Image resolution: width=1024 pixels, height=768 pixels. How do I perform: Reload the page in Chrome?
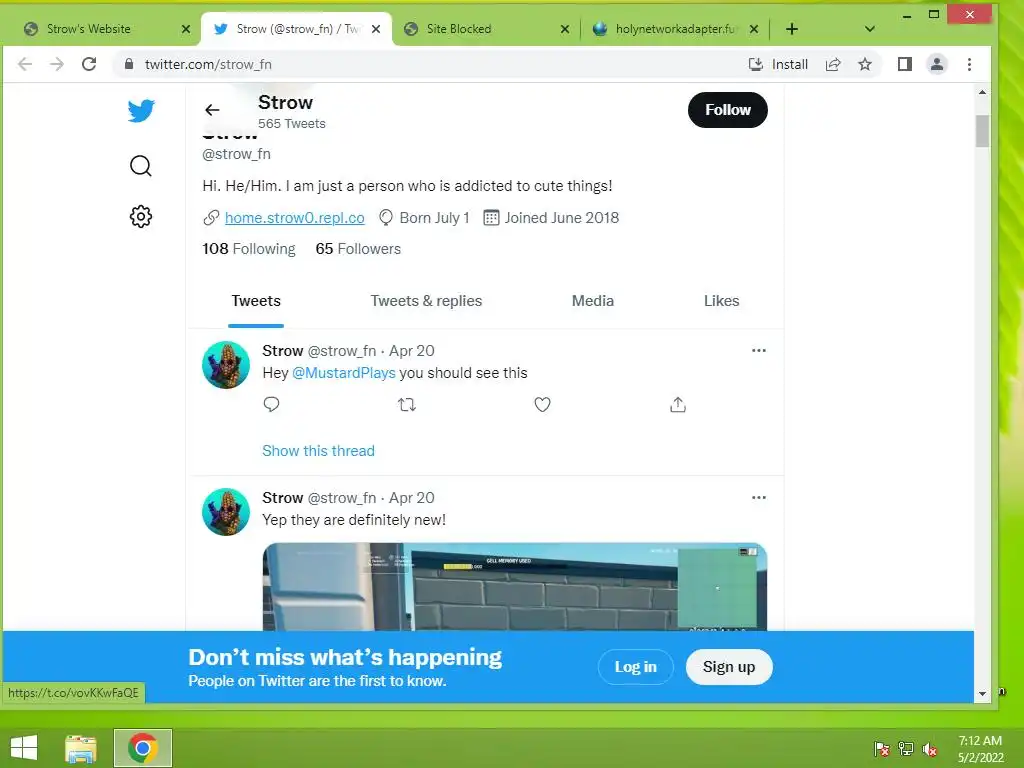pos(89,64)
